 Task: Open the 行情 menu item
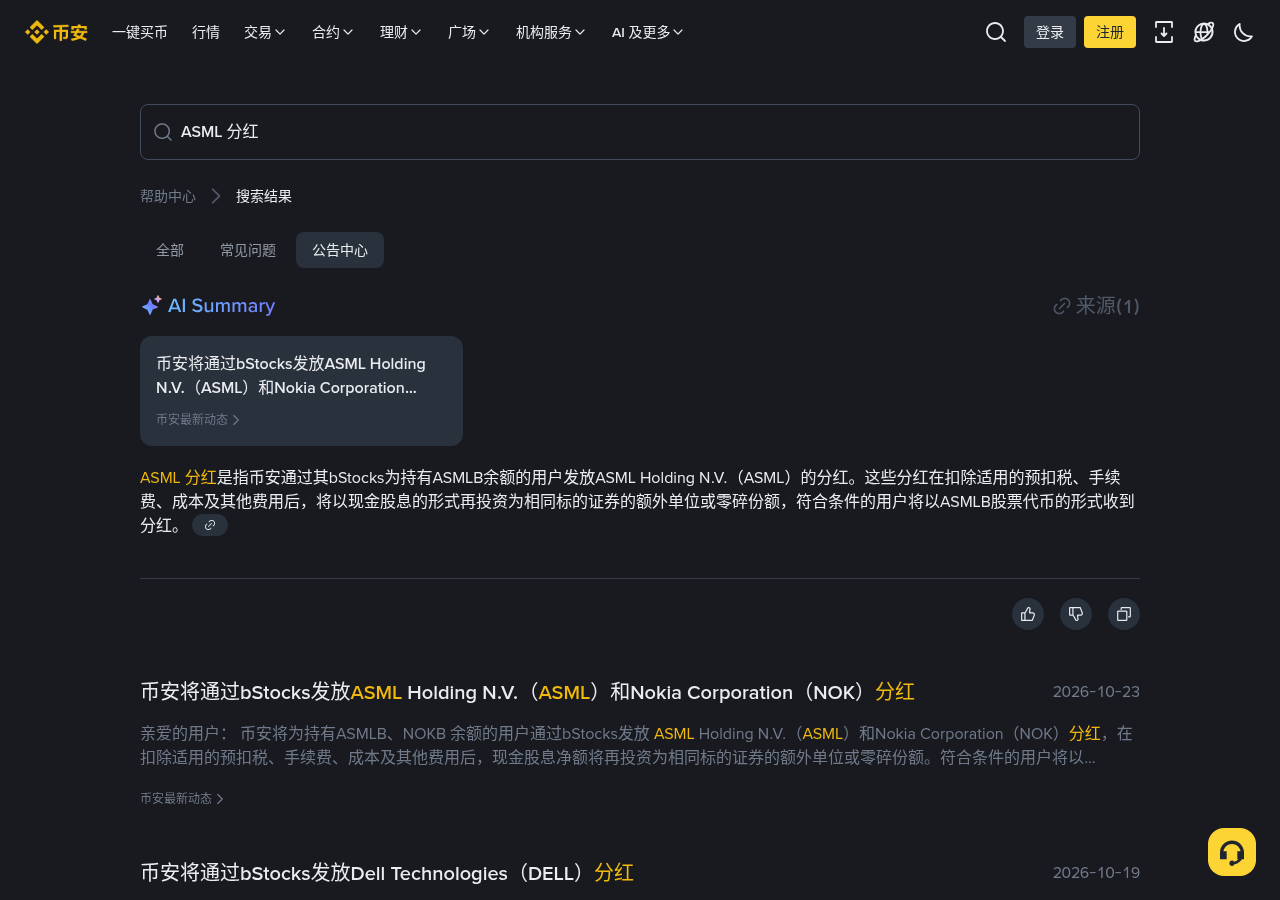coord(206,32)
